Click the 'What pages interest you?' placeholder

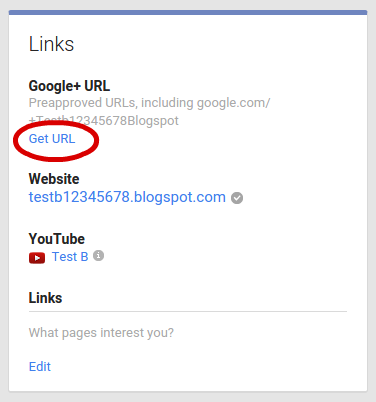click(101, 333)
